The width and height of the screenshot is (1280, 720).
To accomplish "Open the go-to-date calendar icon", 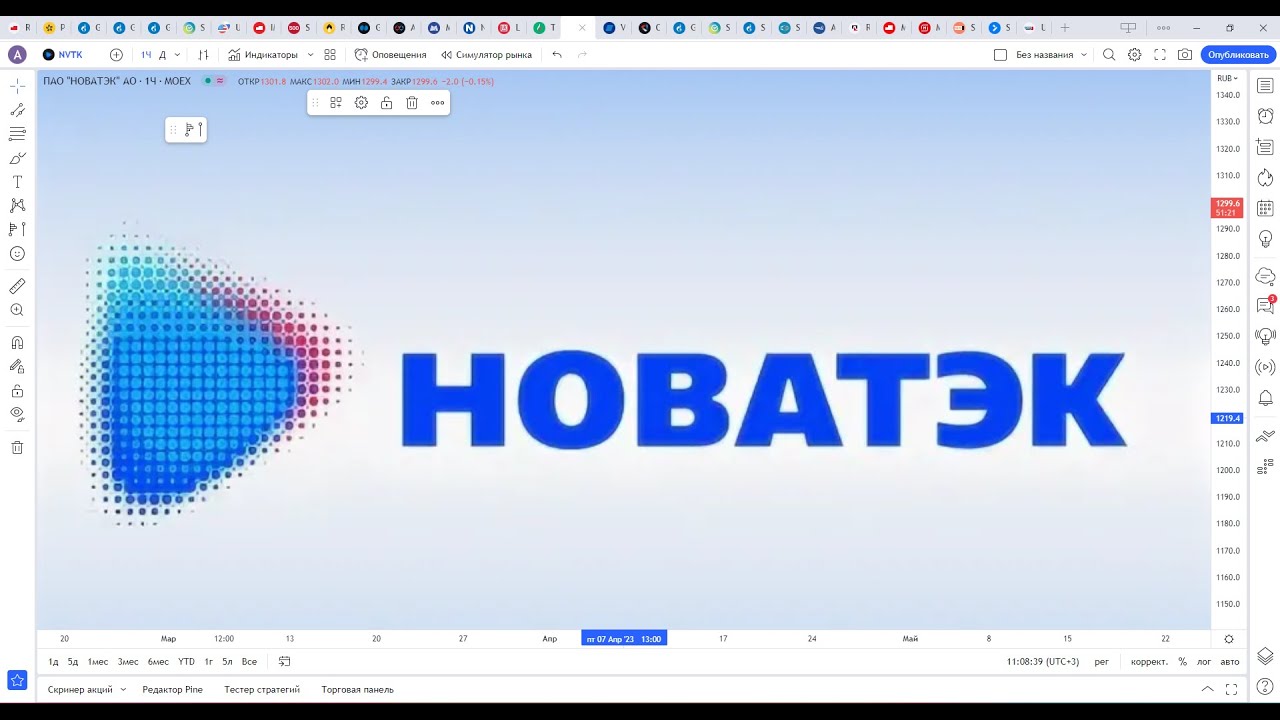I will [285, 662].
